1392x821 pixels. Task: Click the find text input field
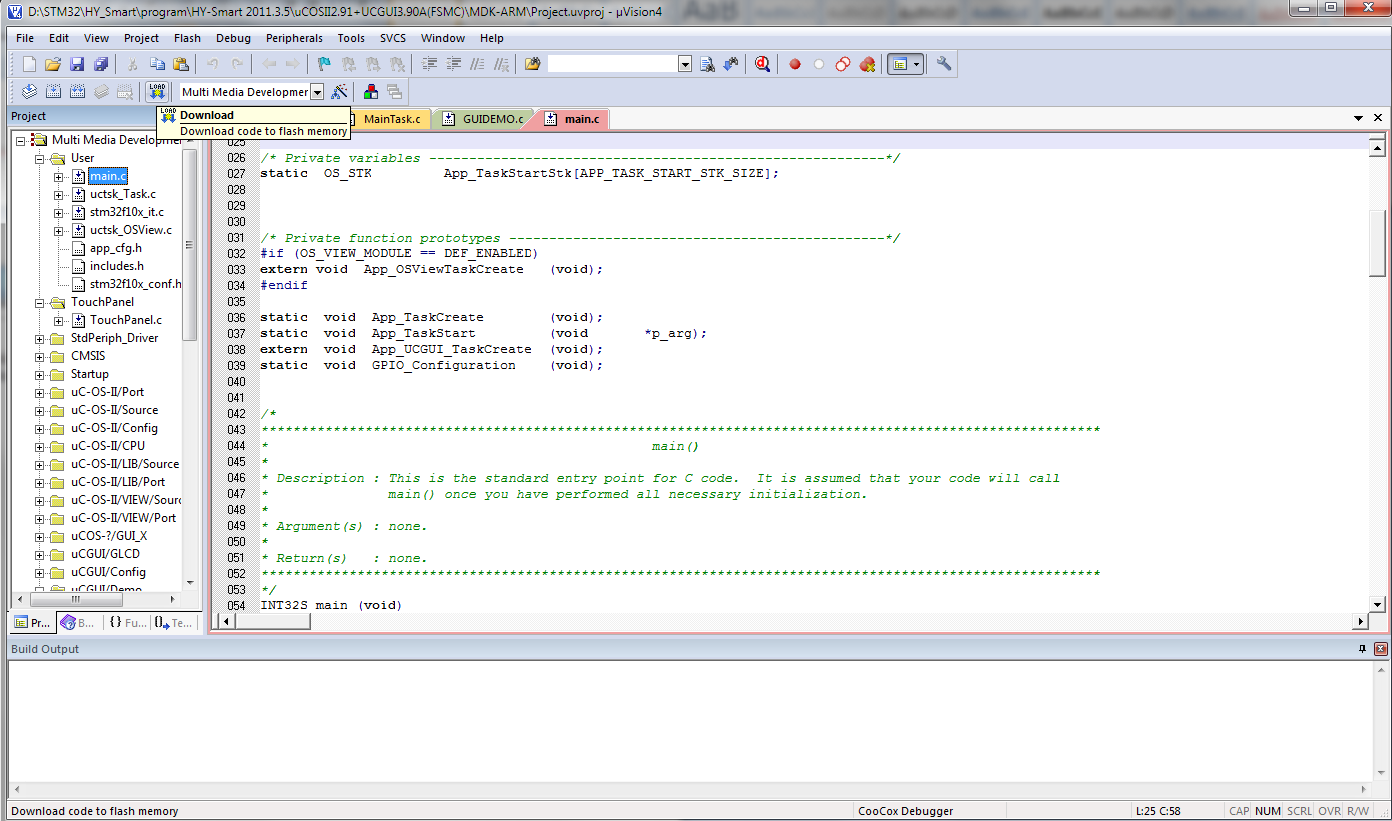point(612,64)
